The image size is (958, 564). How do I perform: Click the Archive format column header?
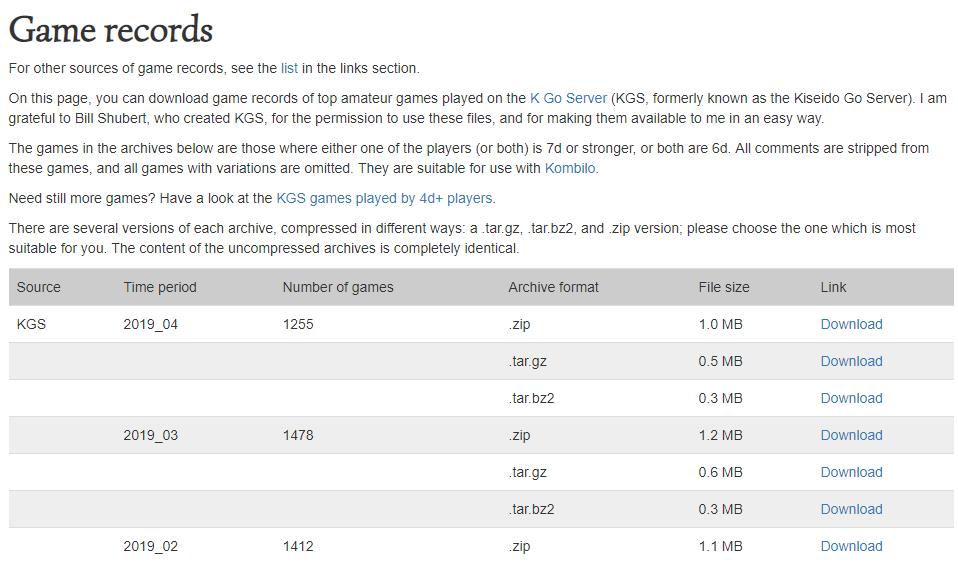pyautogui.click(x=553, y=287)
